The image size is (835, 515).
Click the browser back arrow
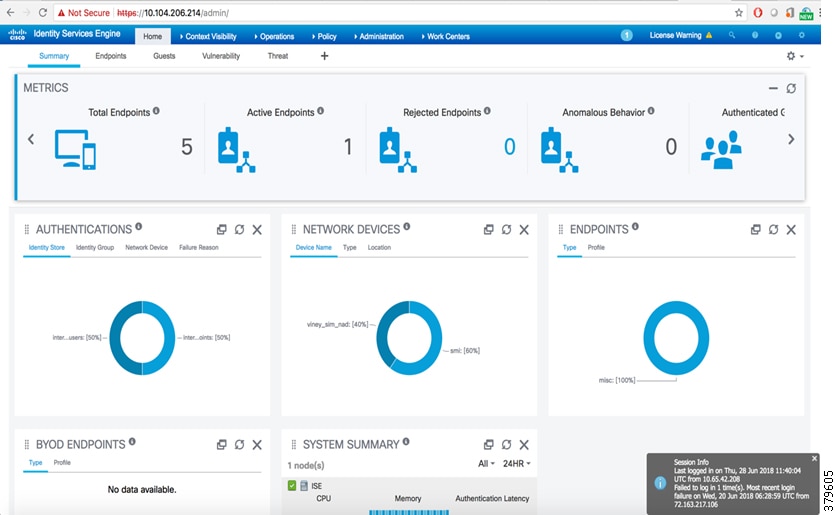(x=11, y=12)
